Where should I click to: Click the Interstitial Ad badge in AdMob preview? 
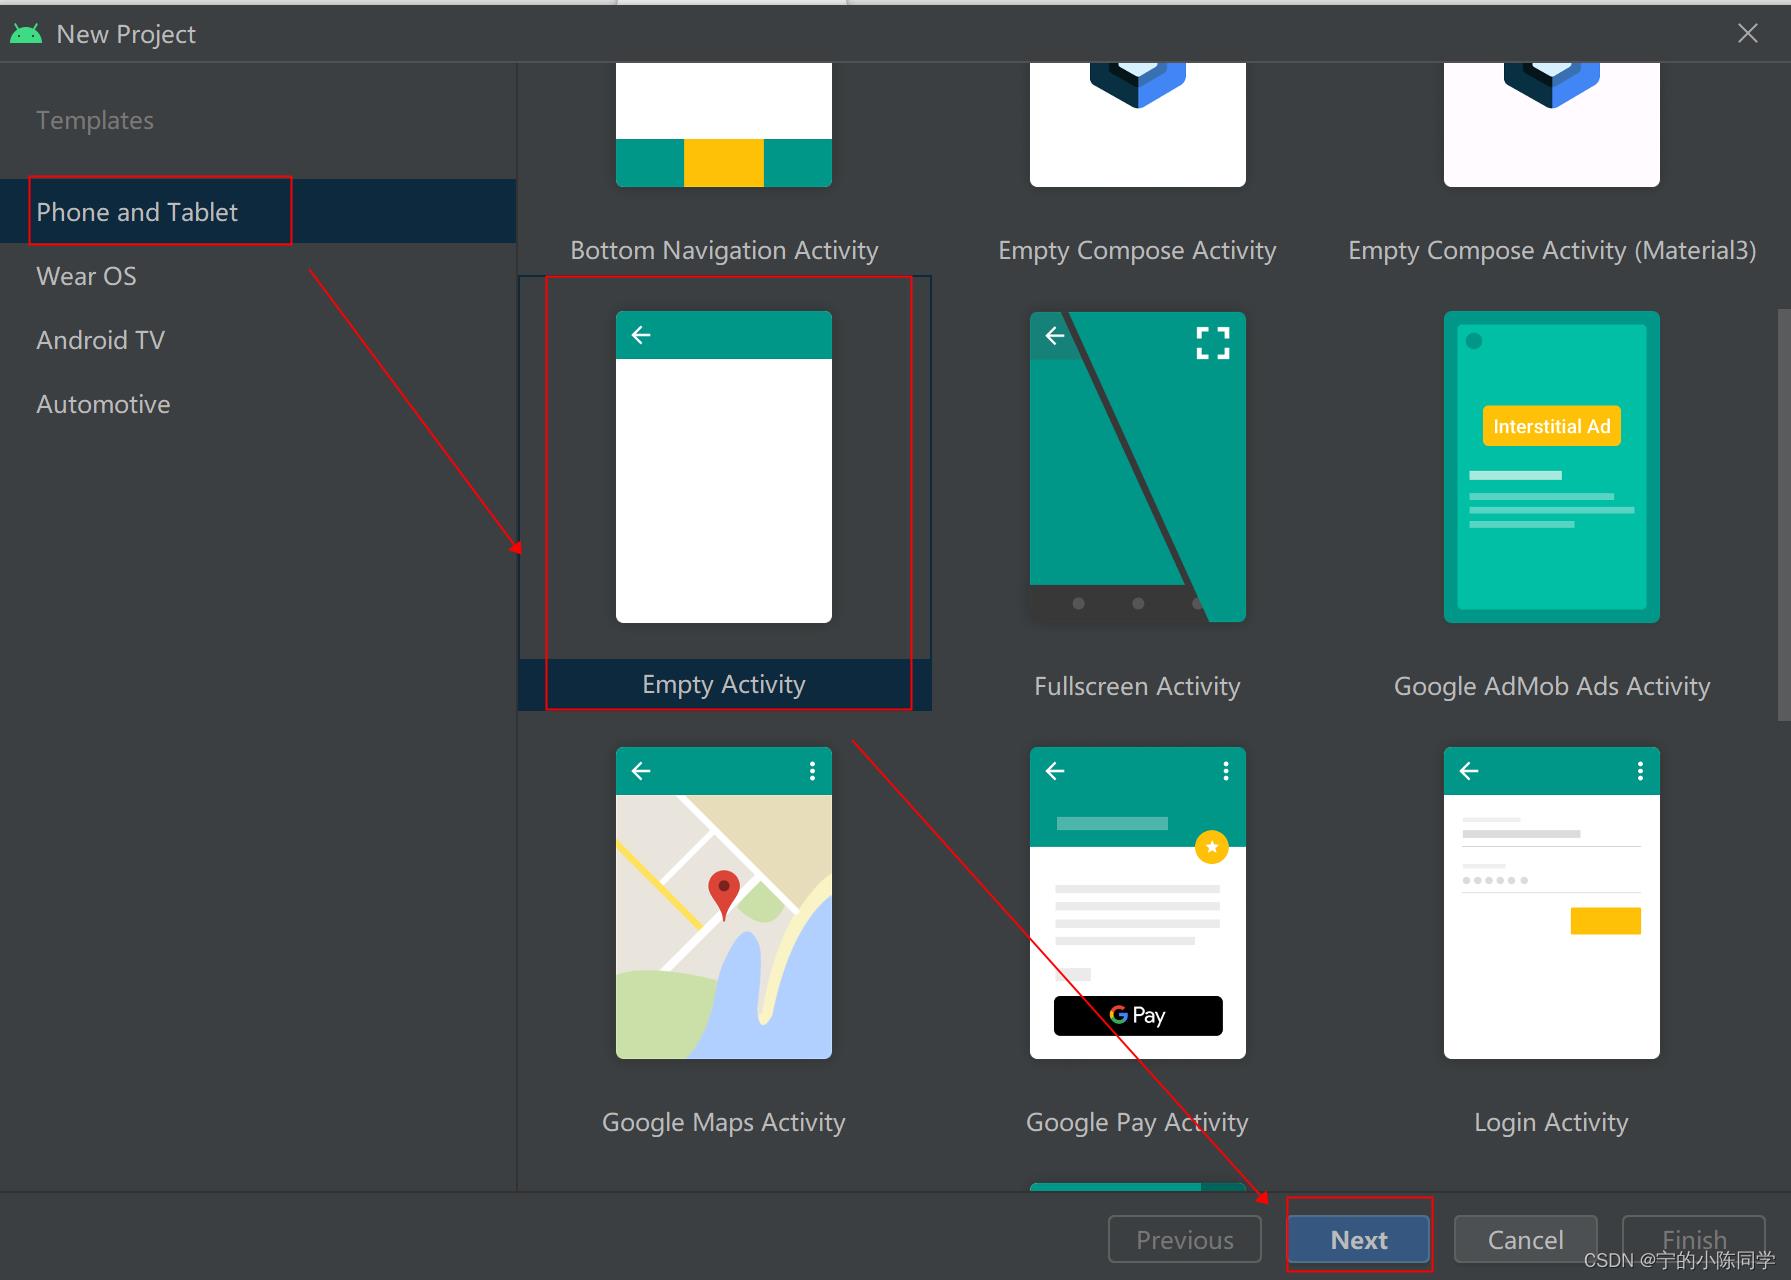click(1552, 426)
